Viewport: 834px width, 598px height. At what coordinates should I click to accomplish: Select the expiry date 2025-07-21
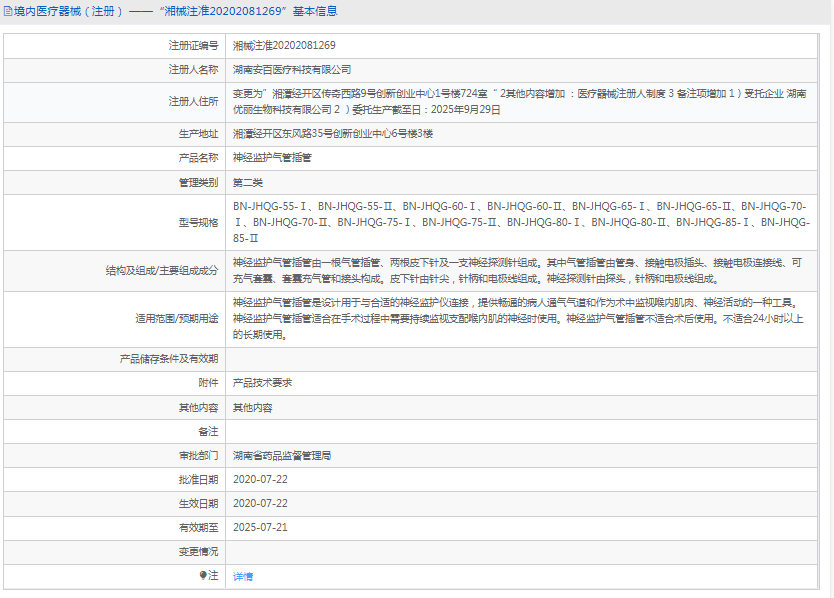(260, 528)
